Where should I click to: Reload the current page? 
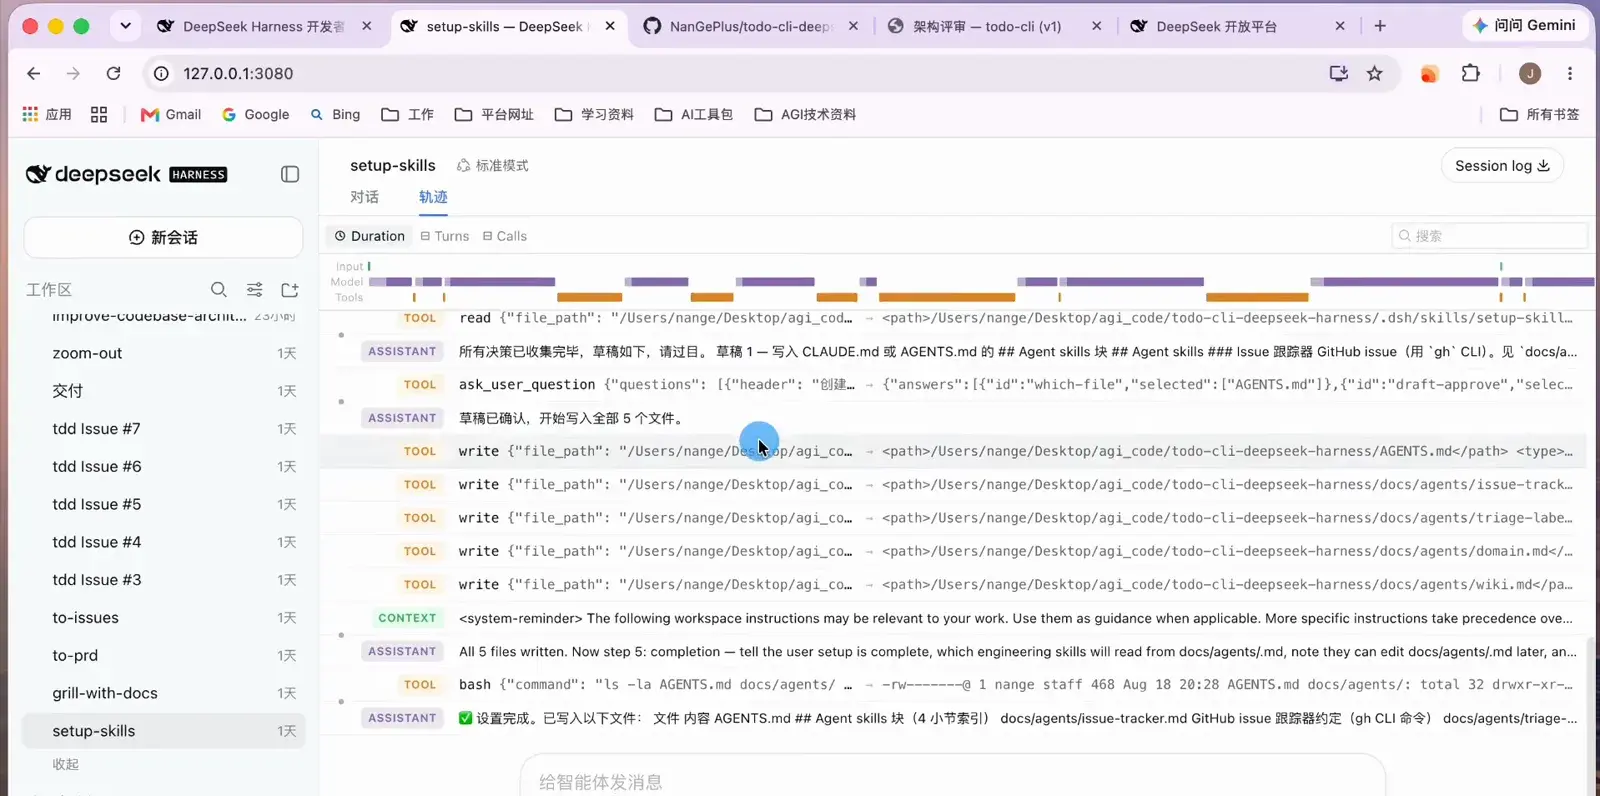coord(113,73)
